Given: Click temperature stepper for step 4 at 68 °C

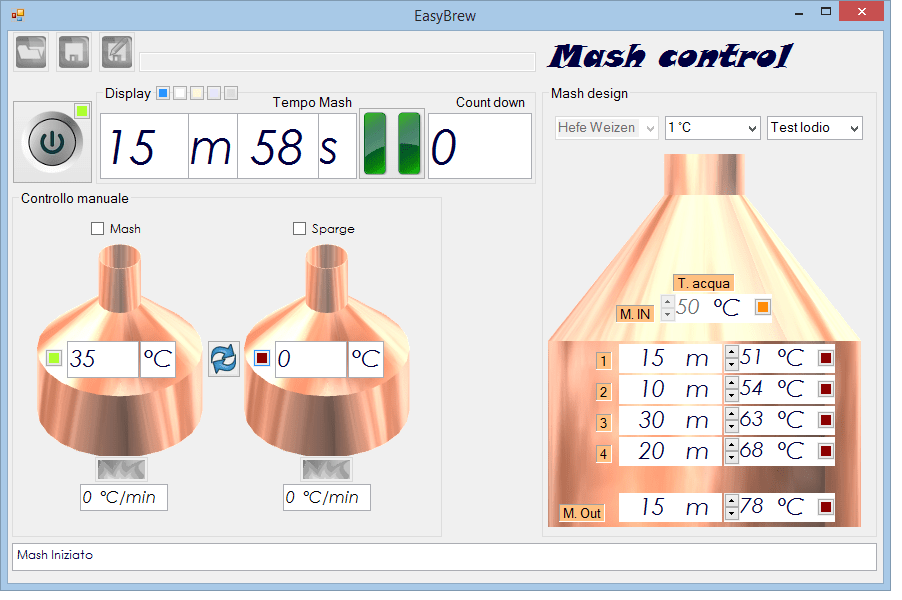Looking at the screenshot, I should coord(731,450).
